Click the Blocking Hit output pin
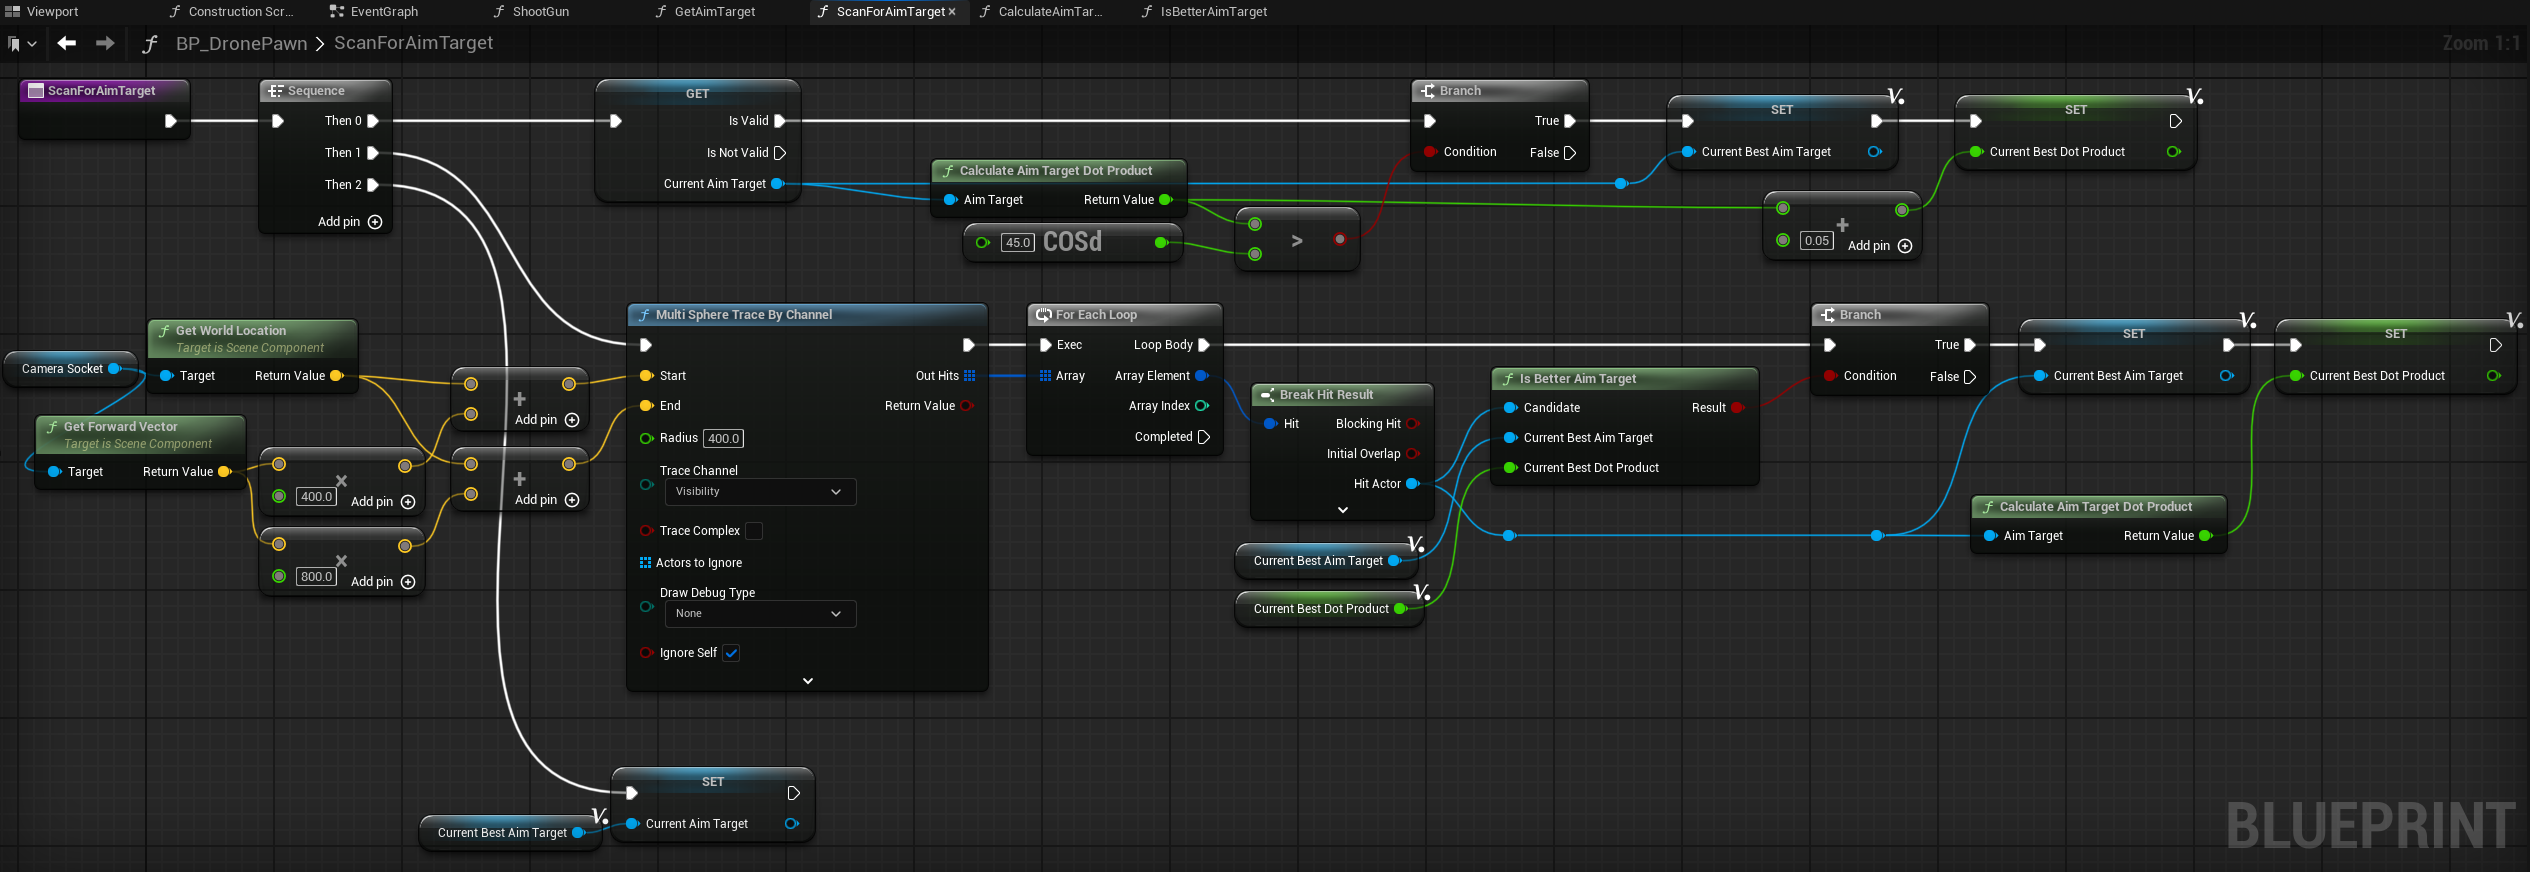This screenshot has height=872, width=2530. pyautogui.click(x=1413, y=424)
